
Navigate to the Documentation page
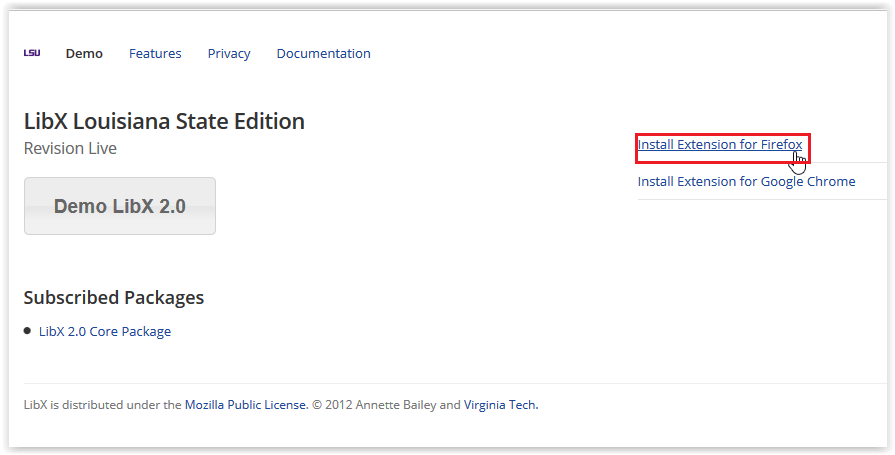[323, 54]
